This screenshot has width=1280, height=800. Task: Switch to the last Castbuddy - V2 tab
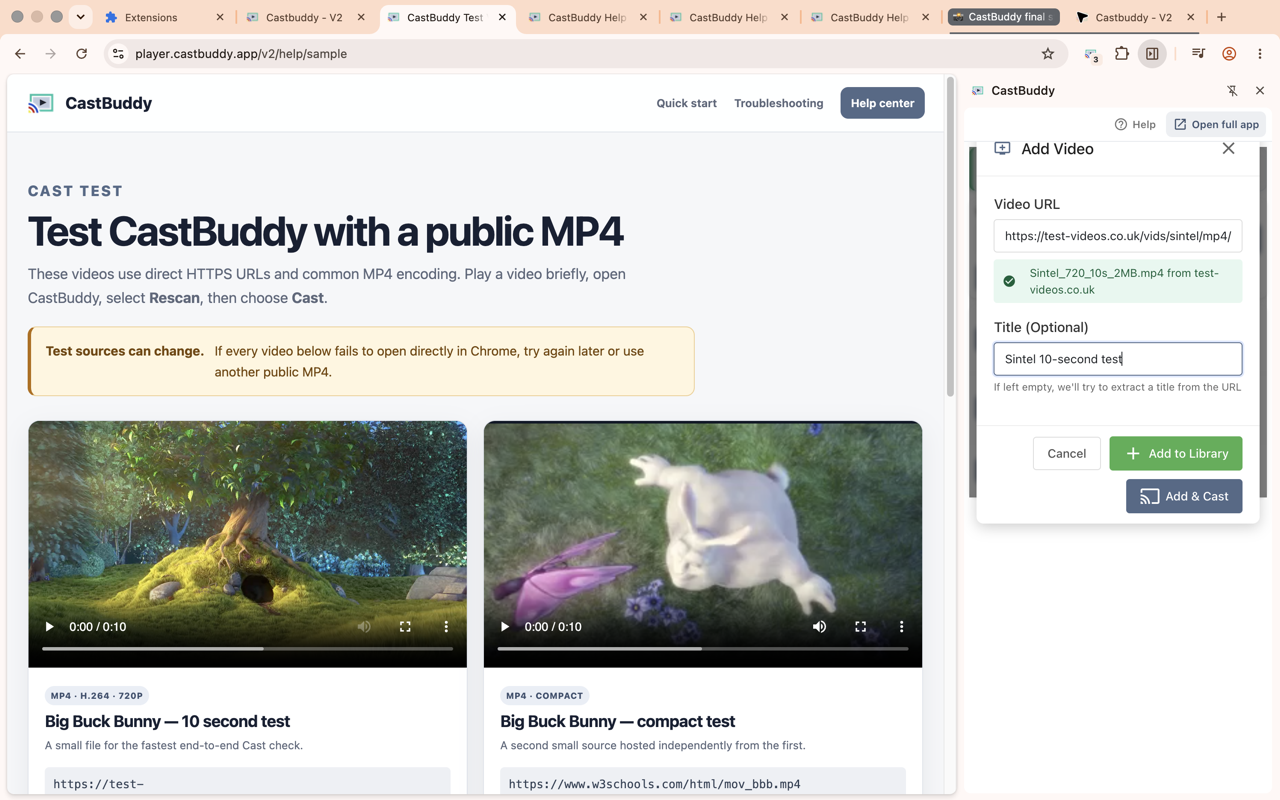[1134, 17]
